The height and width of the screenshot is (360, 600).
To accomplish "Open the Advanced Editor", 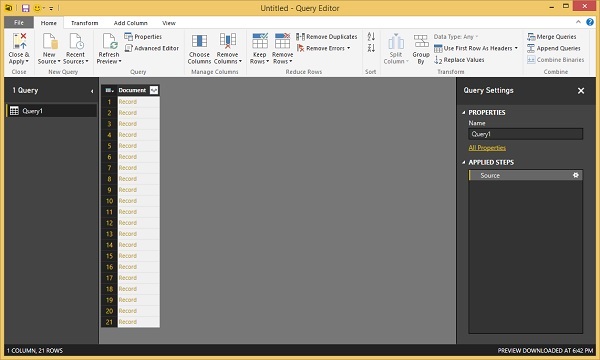I will coord(152,48).
